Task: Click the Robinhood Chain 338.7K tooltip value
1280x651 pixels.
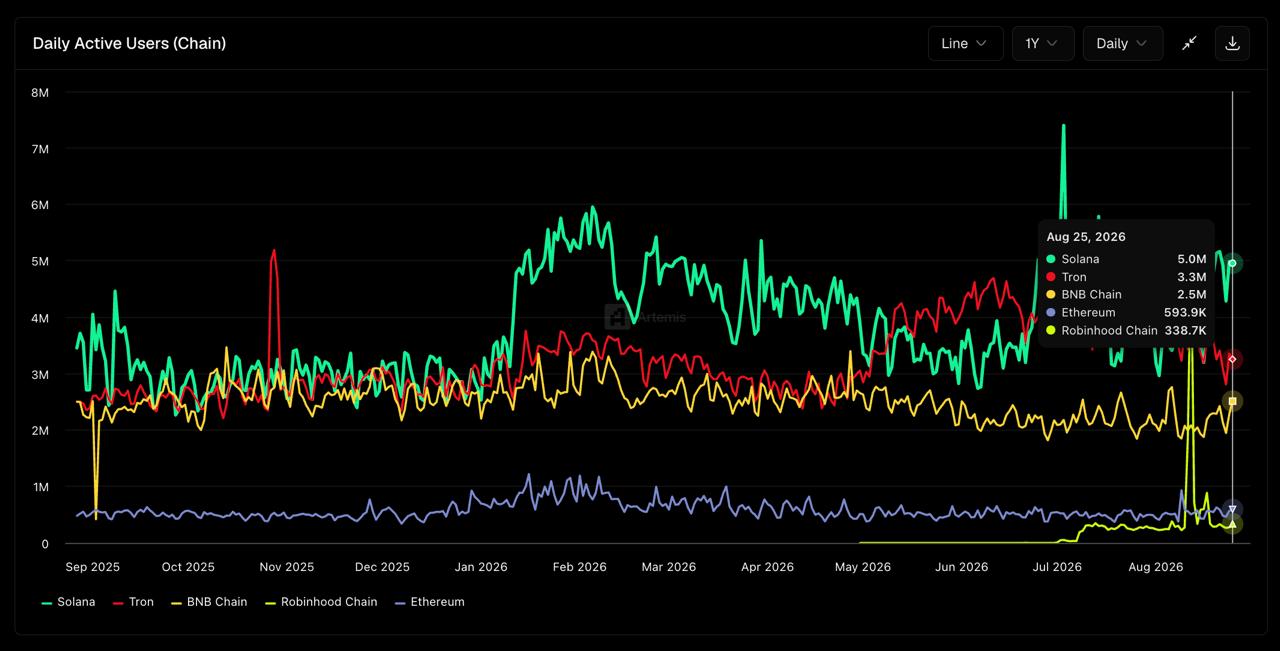Action: pyautogui.click(x=1185, y=330)
